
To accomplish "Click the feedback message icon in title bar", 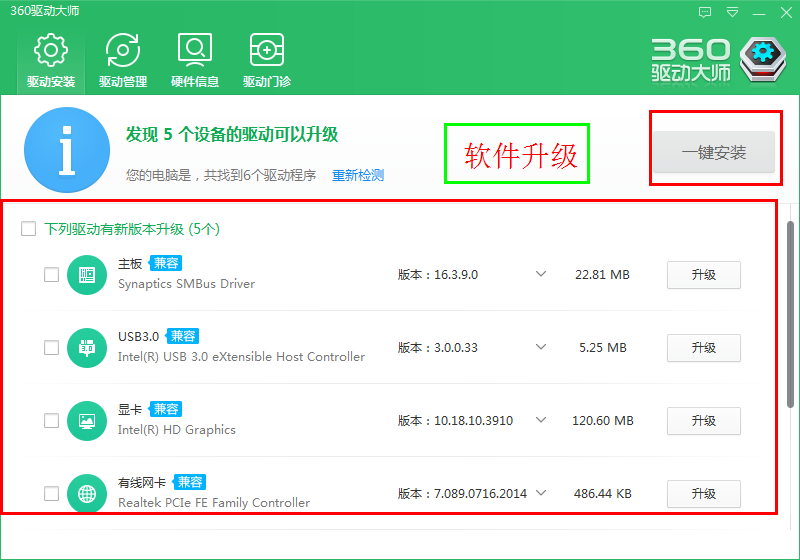I will (705, 12).
